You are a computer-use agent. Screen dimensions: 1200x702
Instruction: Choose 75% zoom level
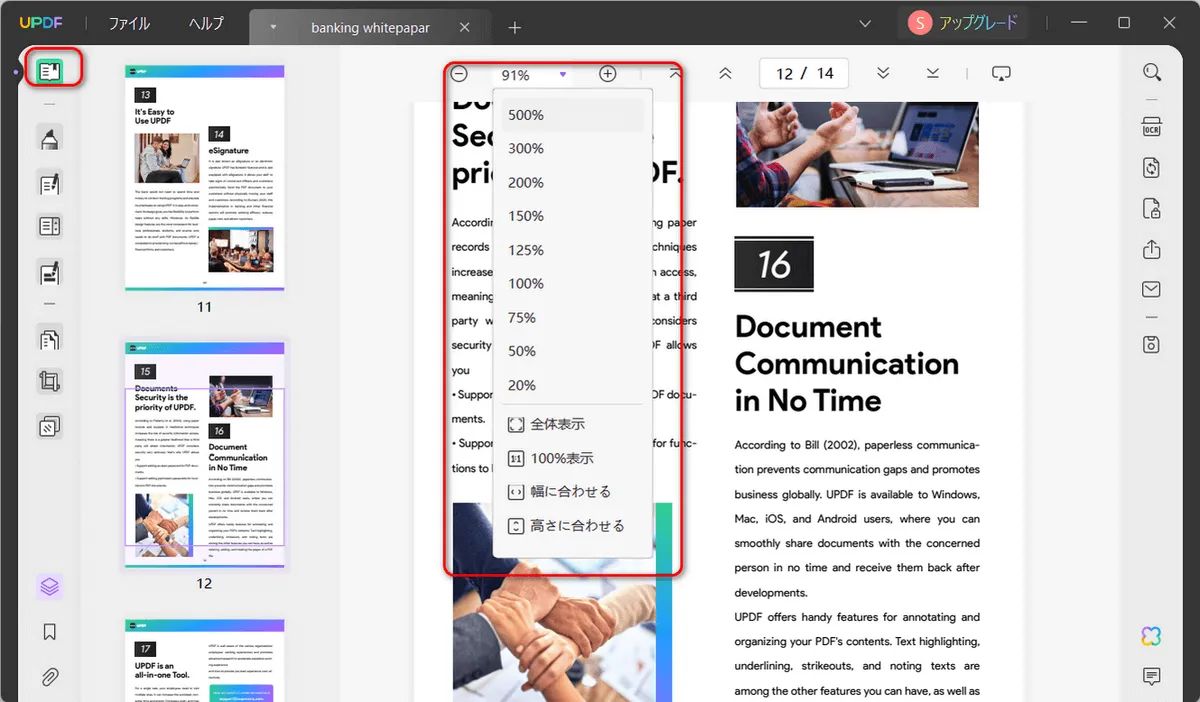pyautogui.click(x=573, y=318)
